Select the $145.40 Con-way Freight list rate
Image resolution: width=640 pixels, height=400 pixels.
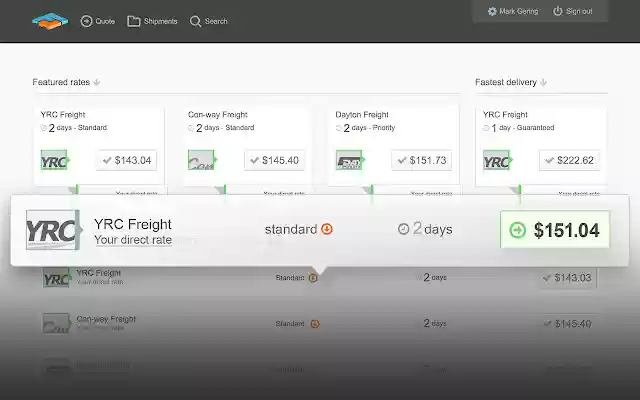[x=568, y=324]
